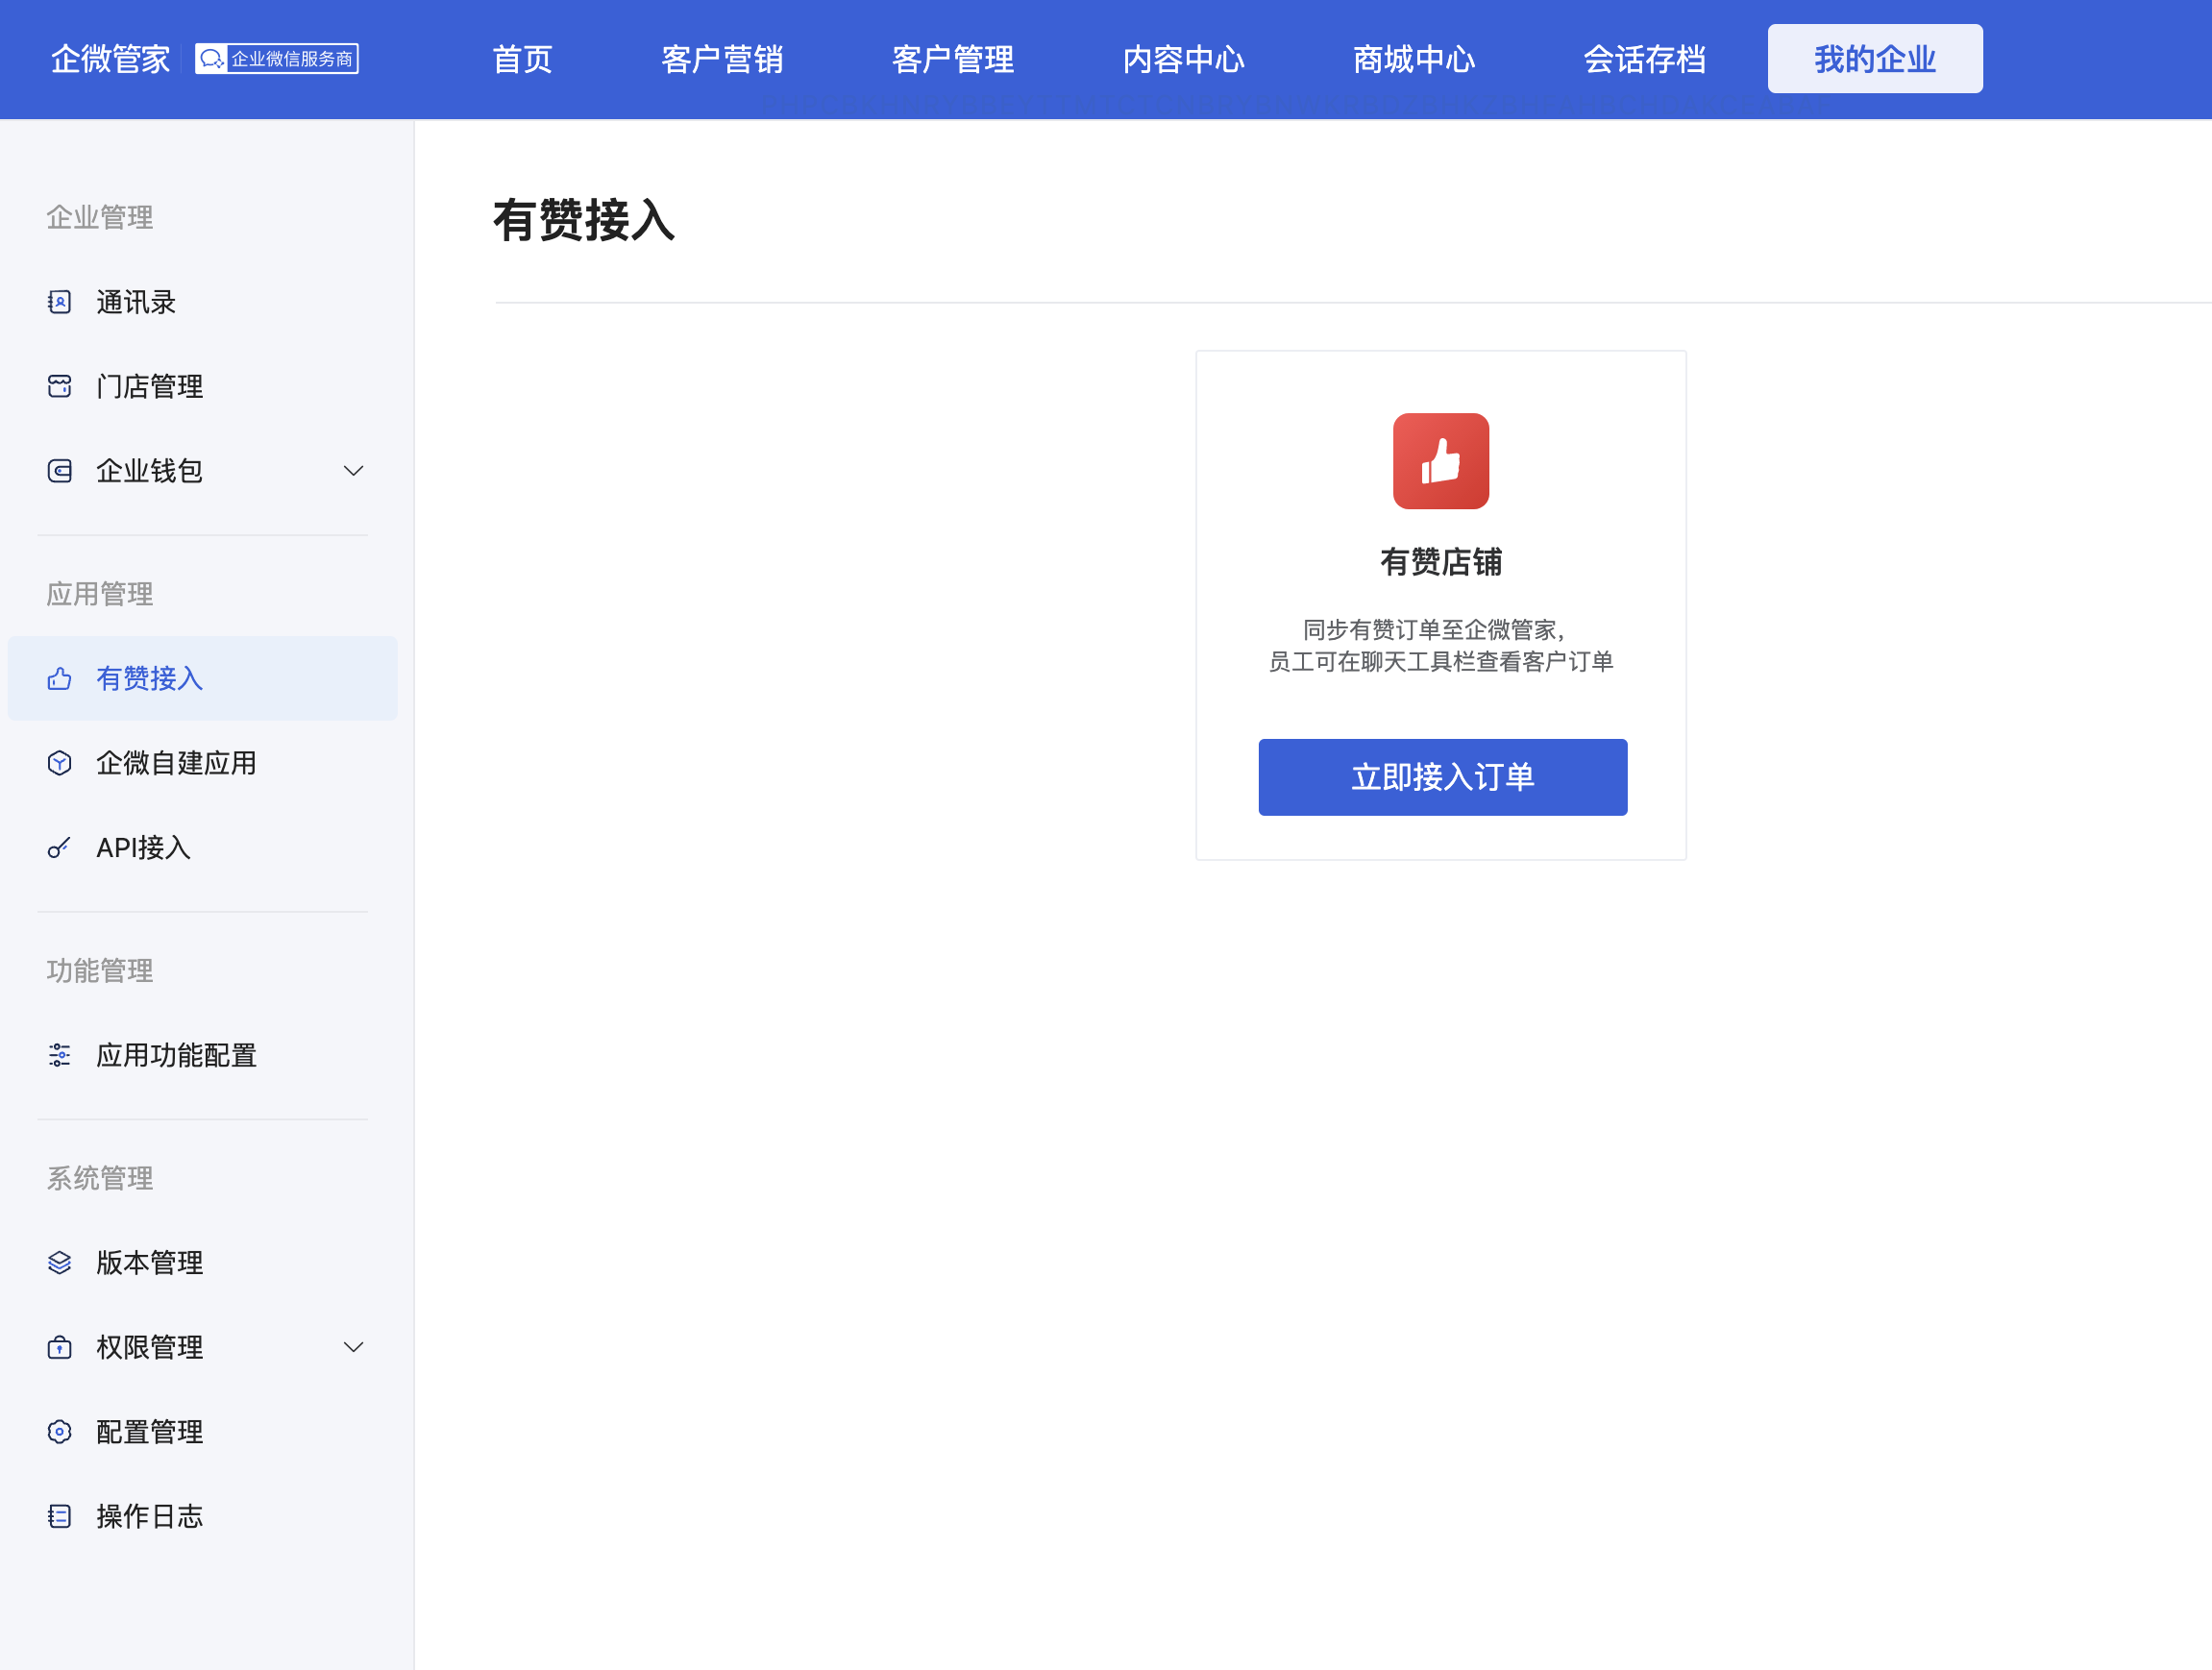The width and height of the screenshot is (2212, 1670).
Task: Click the 通讯录 contacts icon
Action: point(60,302)
